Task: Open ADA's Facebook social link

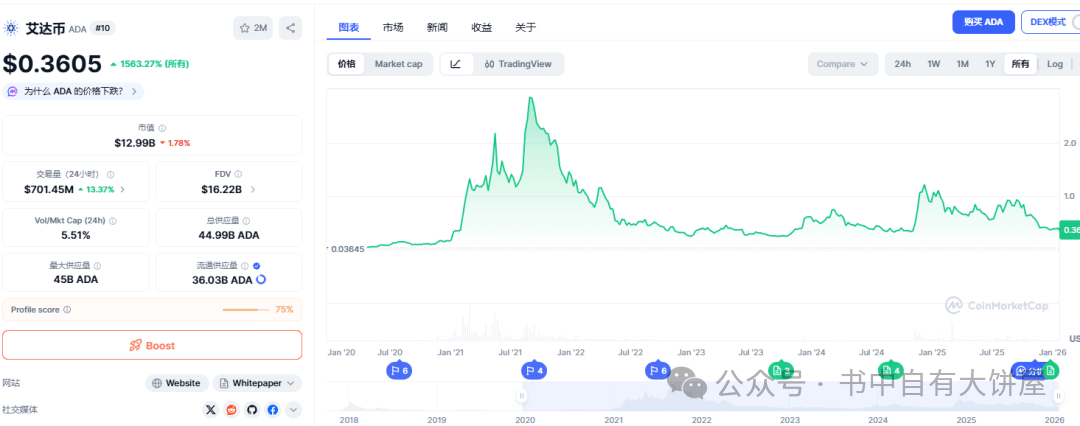Action: pos(273,409)
